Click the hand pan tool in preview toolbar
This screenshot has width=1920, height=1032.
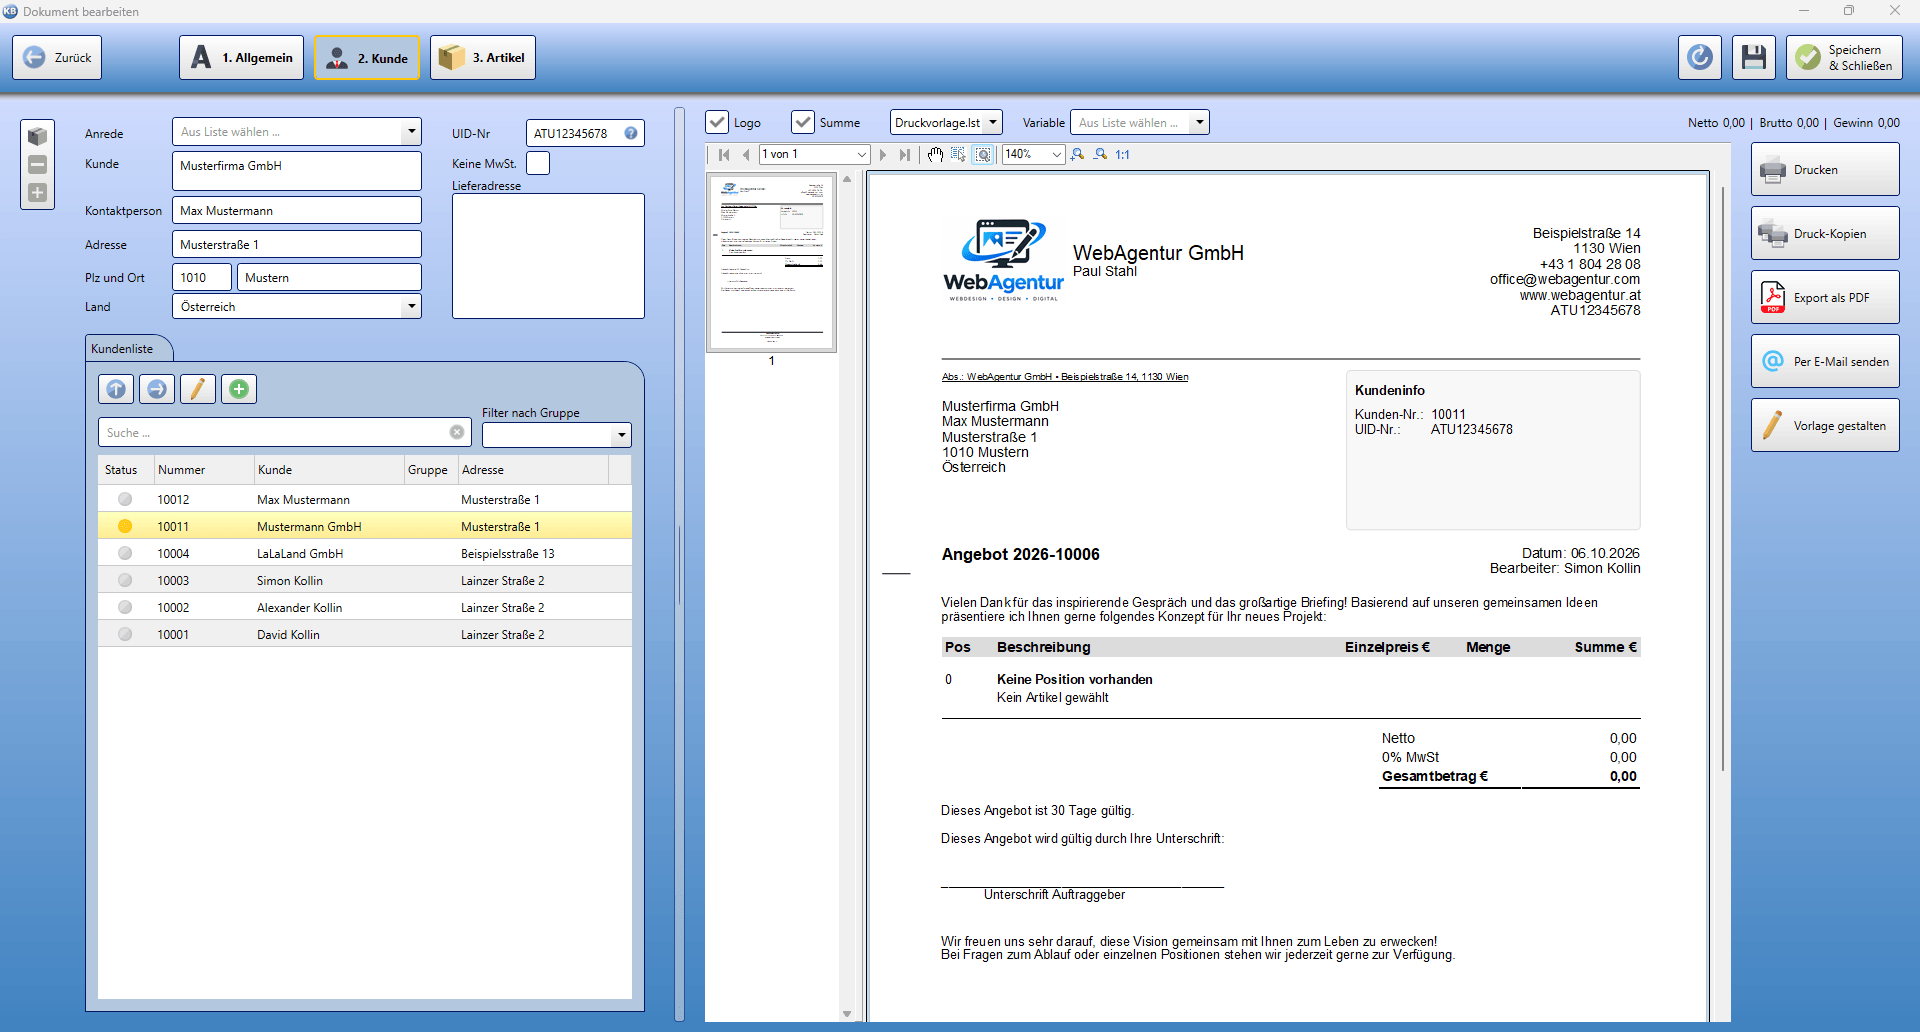[x=935, y=154]
